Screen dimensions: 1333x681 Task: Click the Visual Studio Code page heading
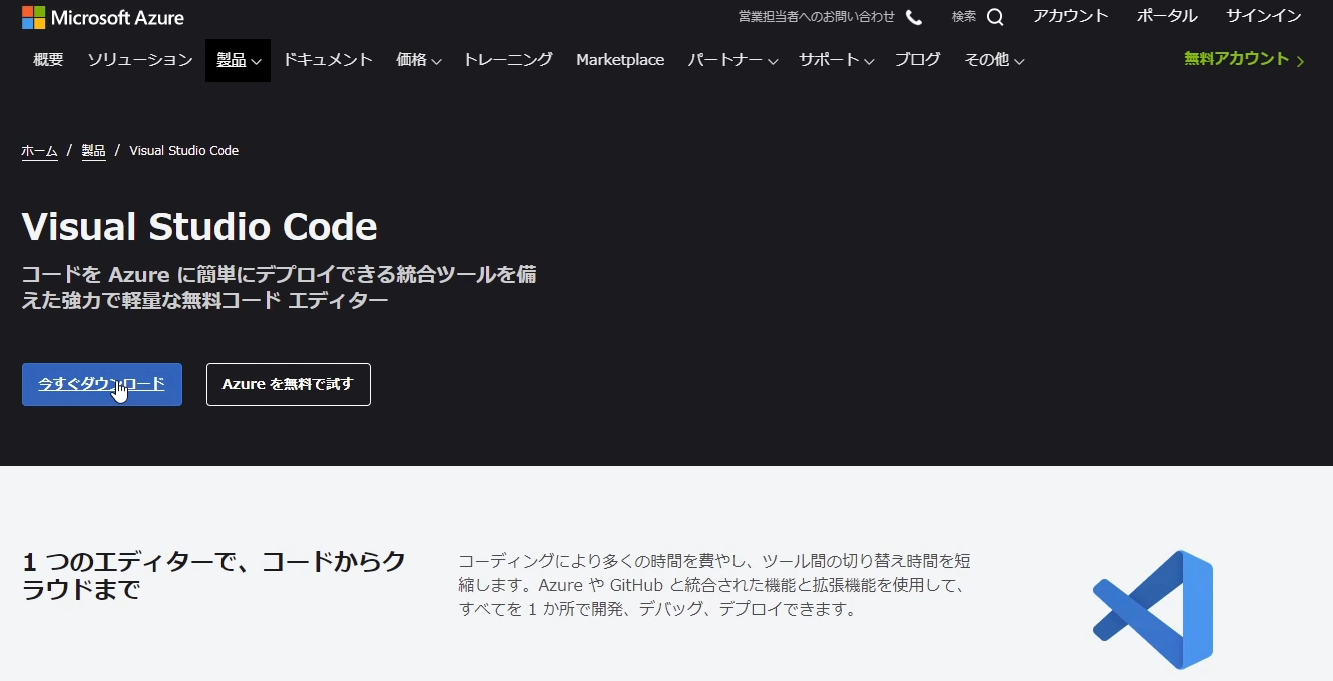200,227
